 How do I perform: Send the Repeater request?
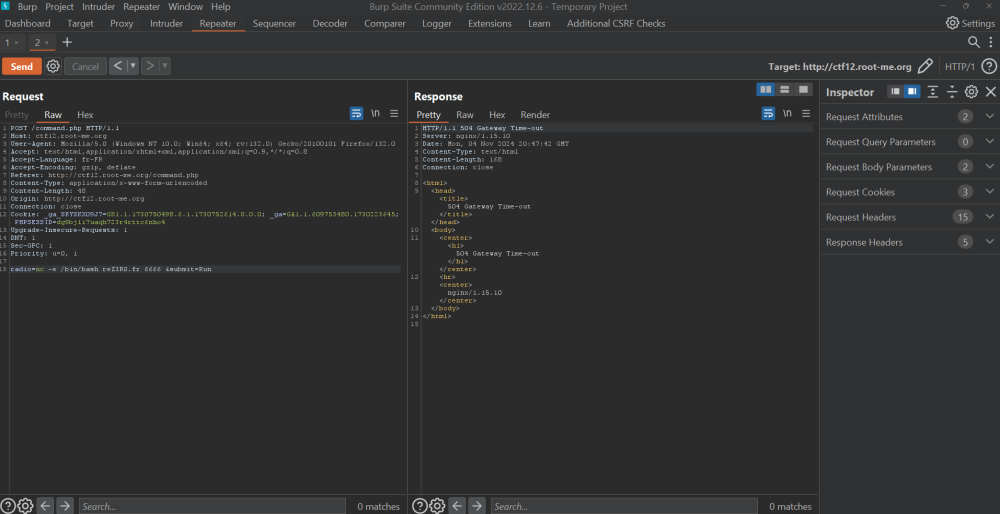click(22, 66)
